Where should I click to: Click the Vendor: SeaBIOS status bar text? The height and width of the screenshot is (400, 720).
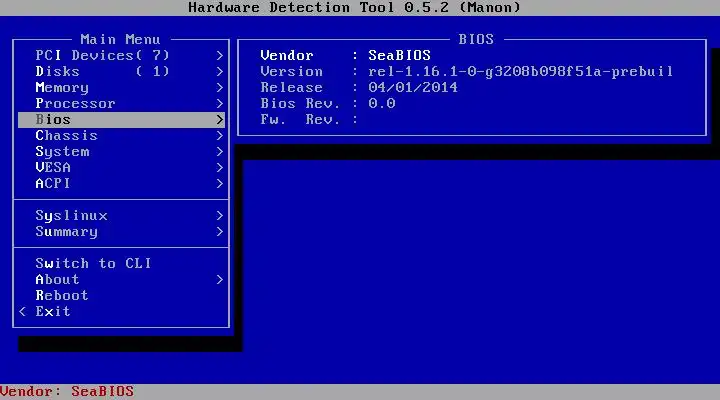[x=67, y=392]
